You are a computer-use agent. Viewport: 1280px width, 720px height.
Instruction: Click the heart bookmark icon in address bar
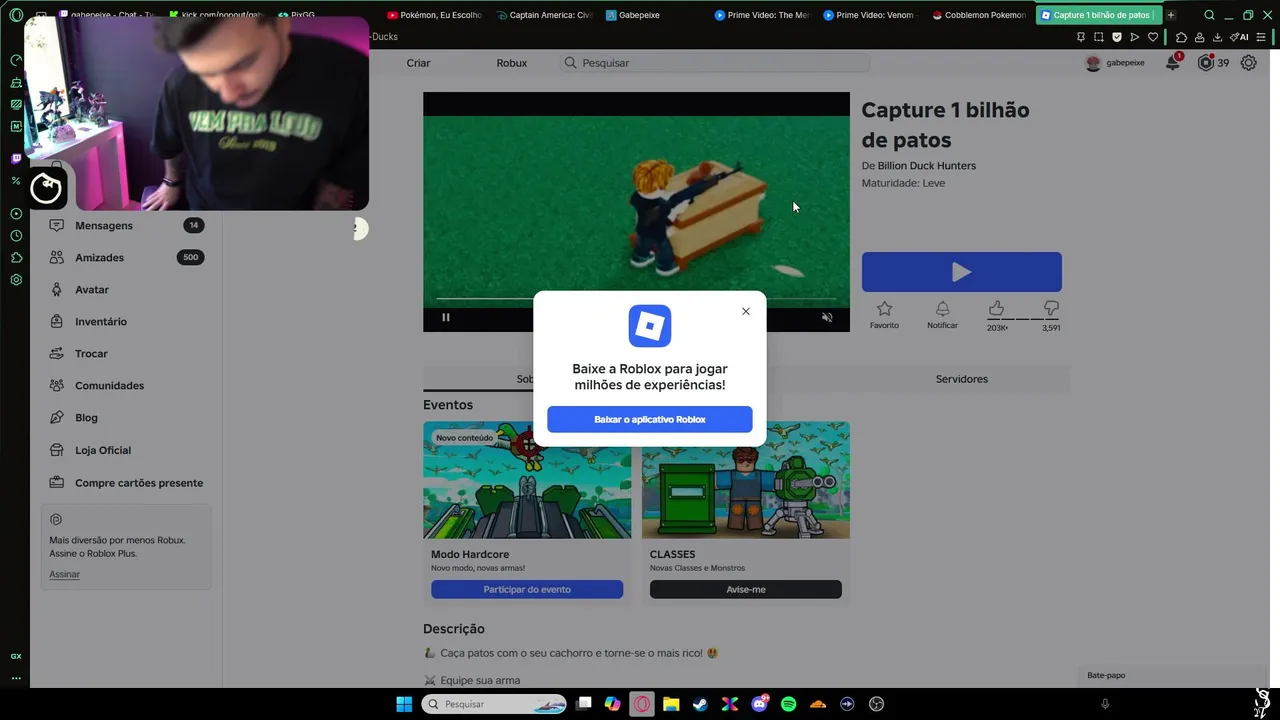click(1152, 37)
